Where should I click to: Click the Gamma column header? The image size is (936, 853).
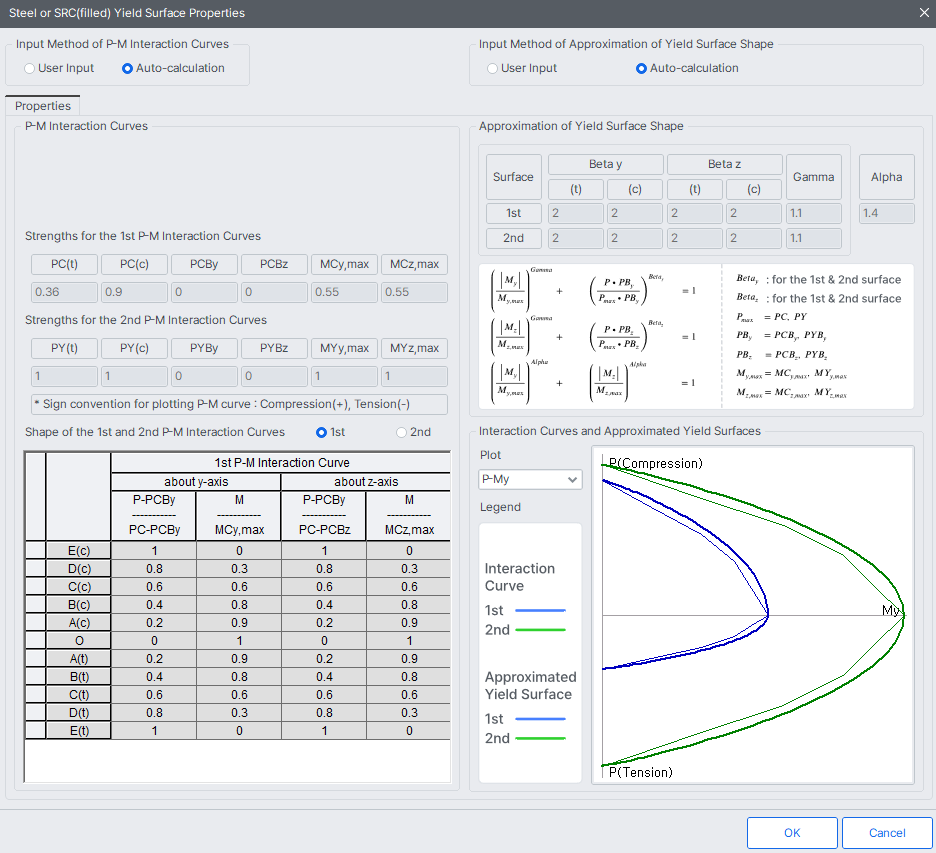(814, 177)
